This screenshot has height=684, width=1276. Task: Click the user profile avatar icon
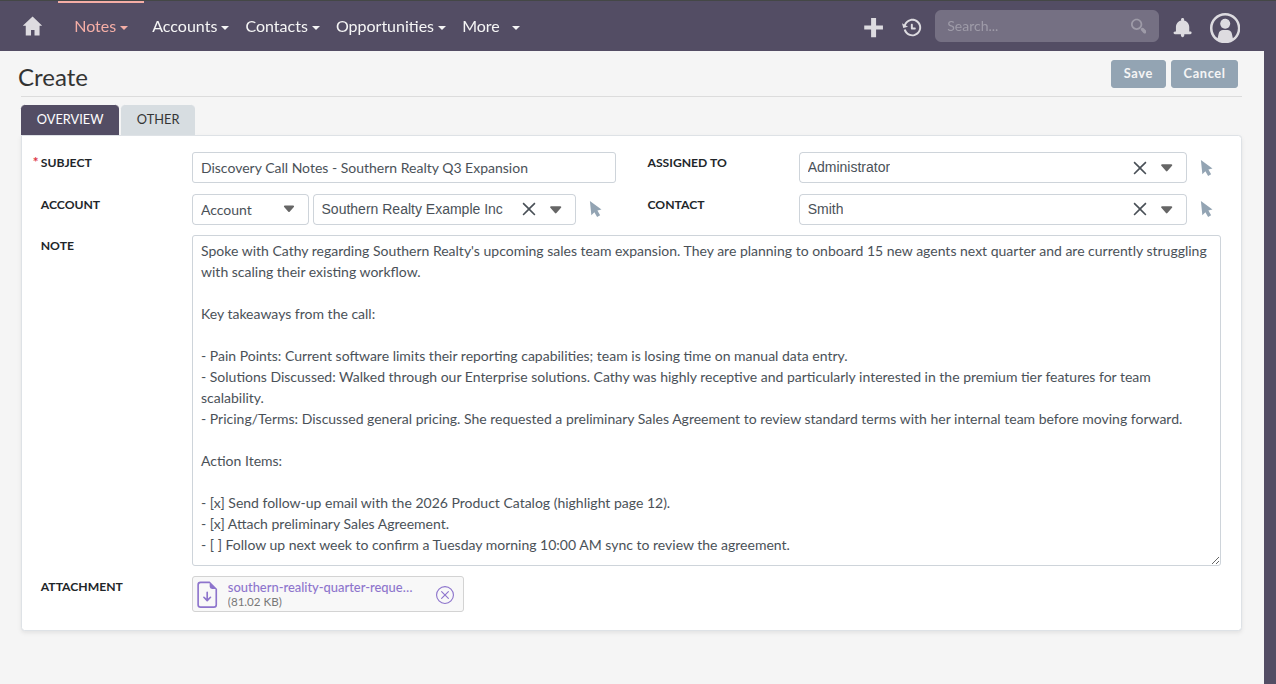tap(1224, 27)
